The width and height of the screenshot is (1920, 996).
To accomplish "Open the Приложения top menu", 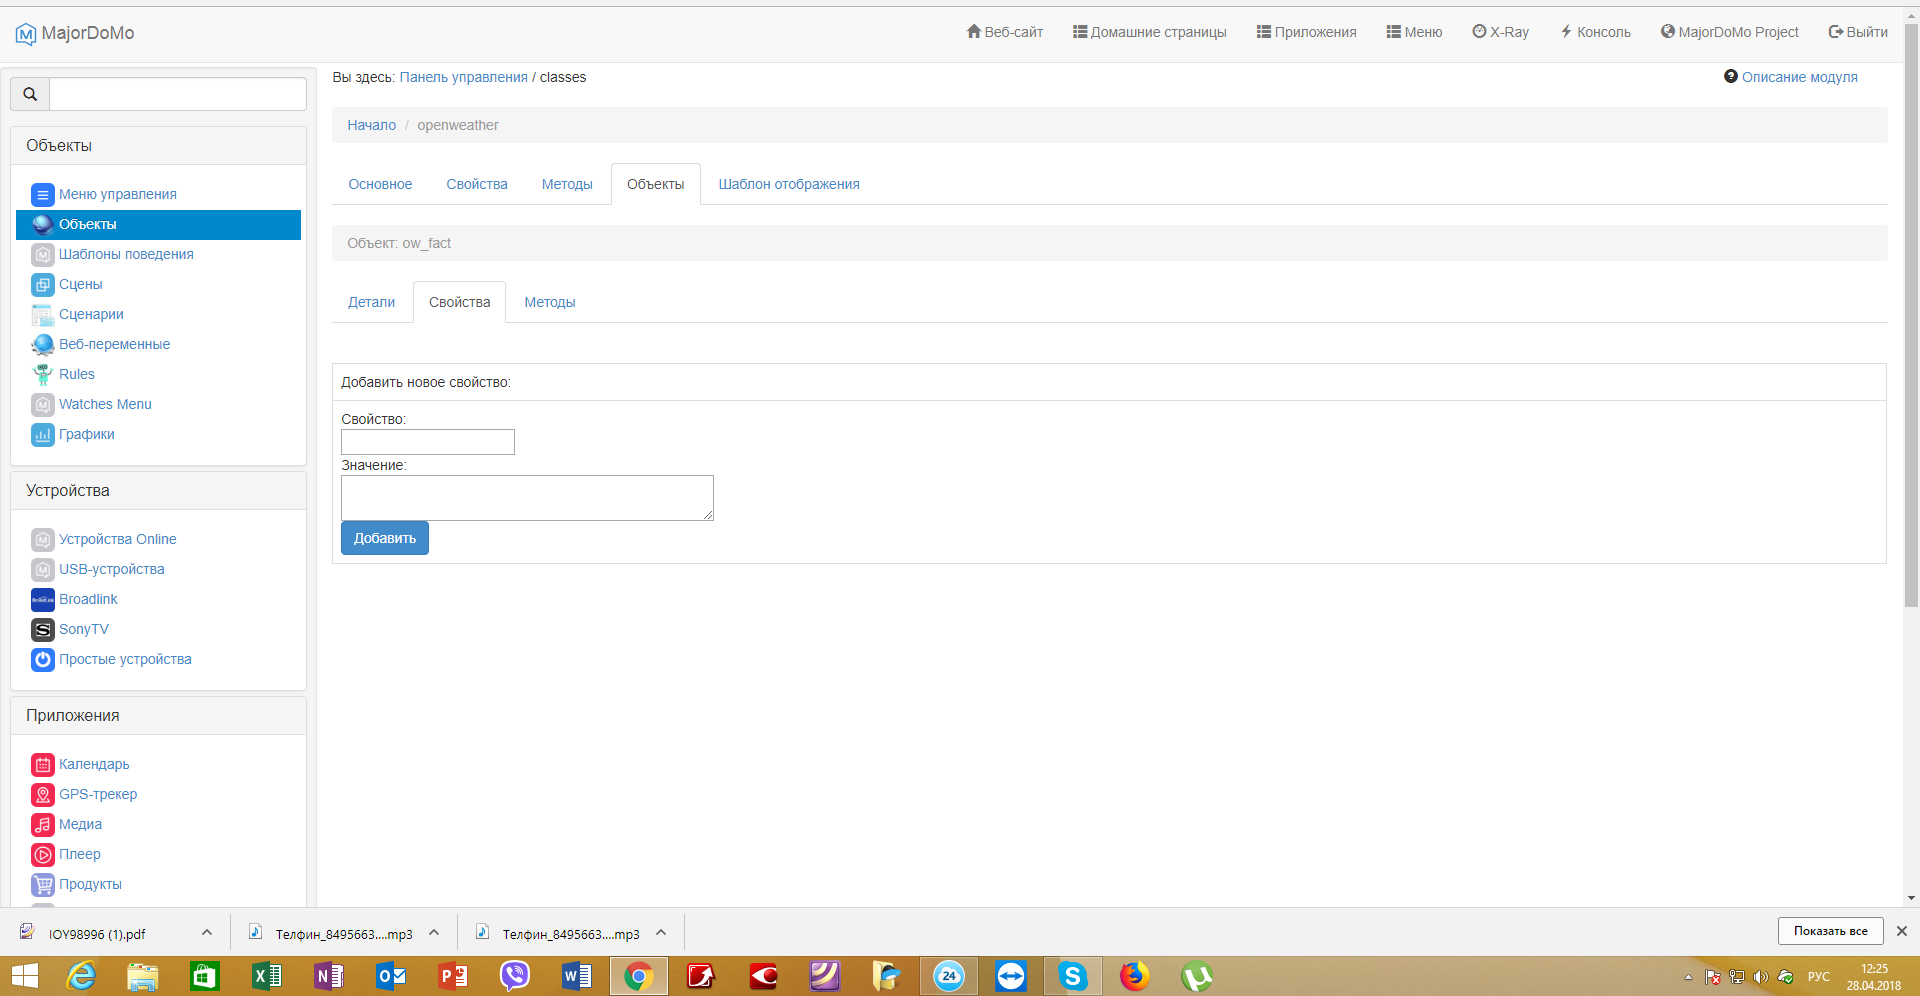I will click(1306, 32).
